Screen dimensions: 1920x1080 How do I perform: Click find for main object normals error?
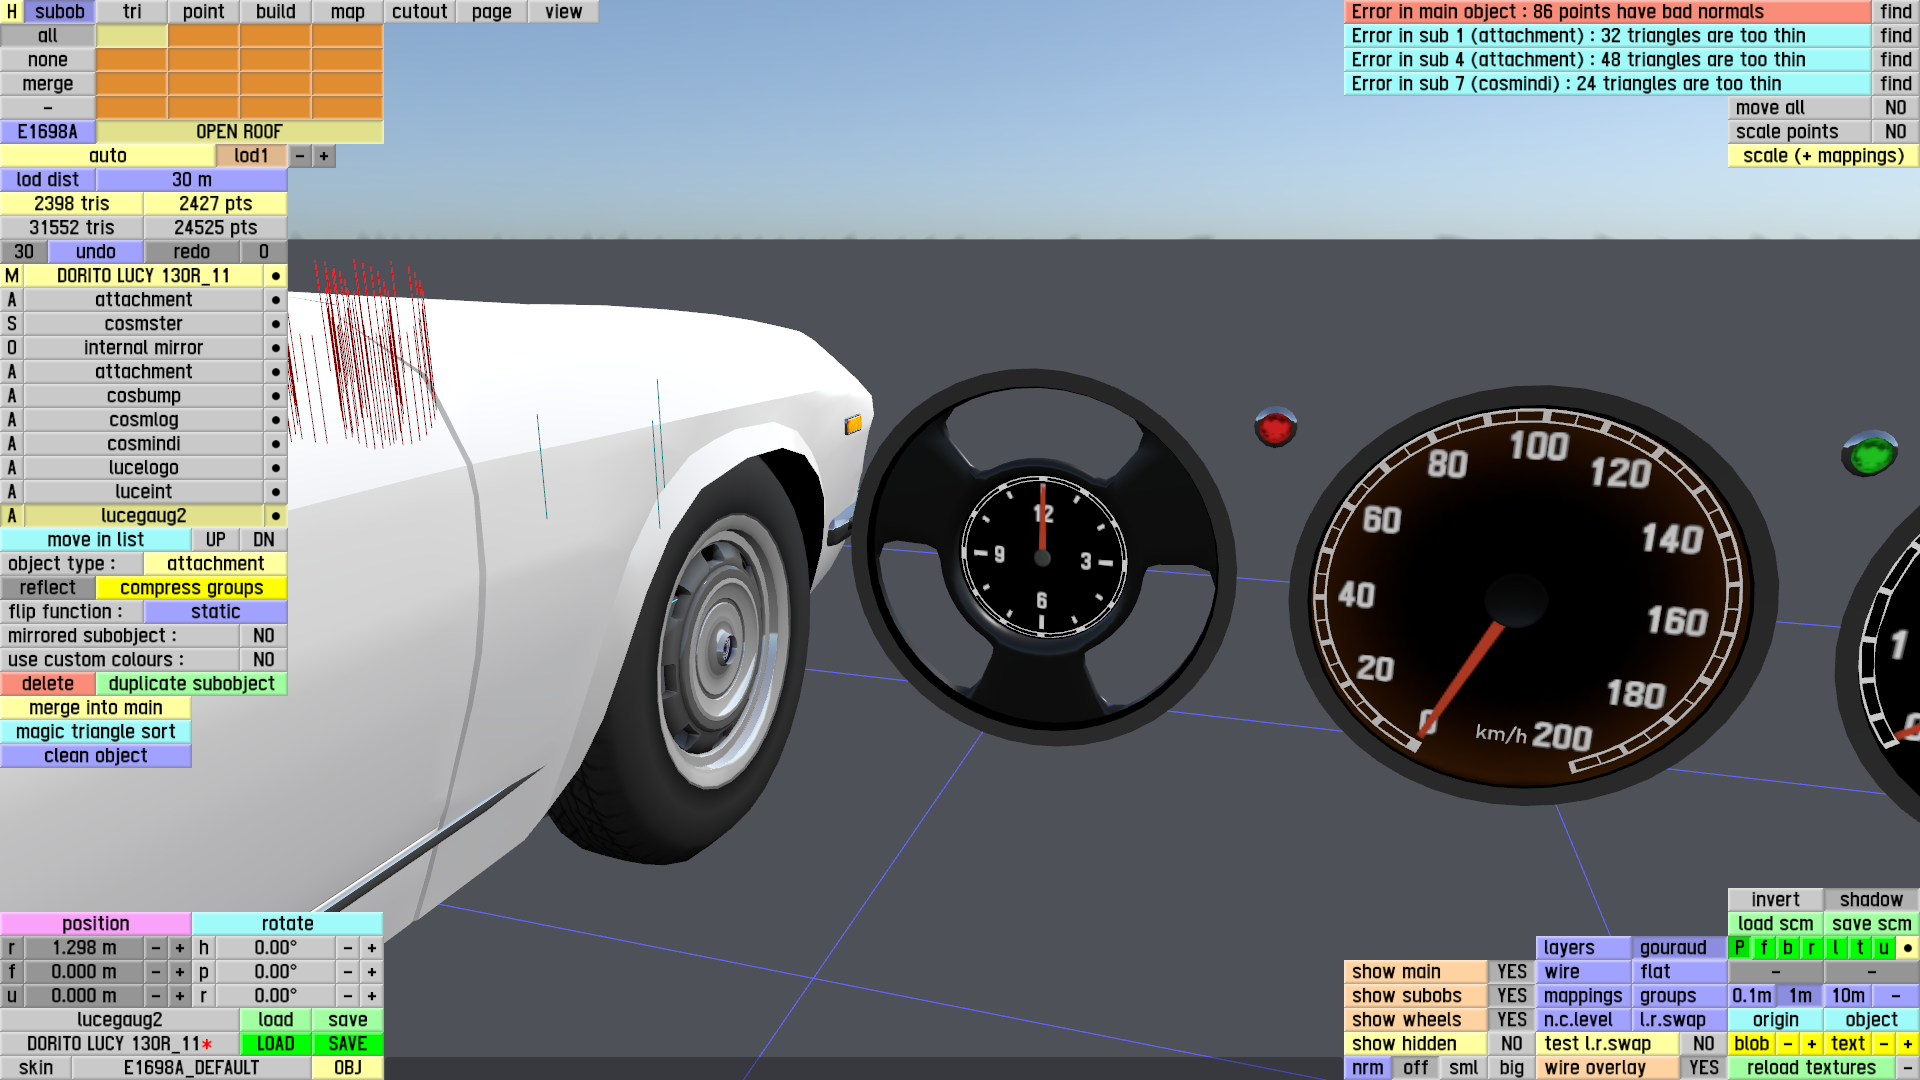tap(1895, 12)
